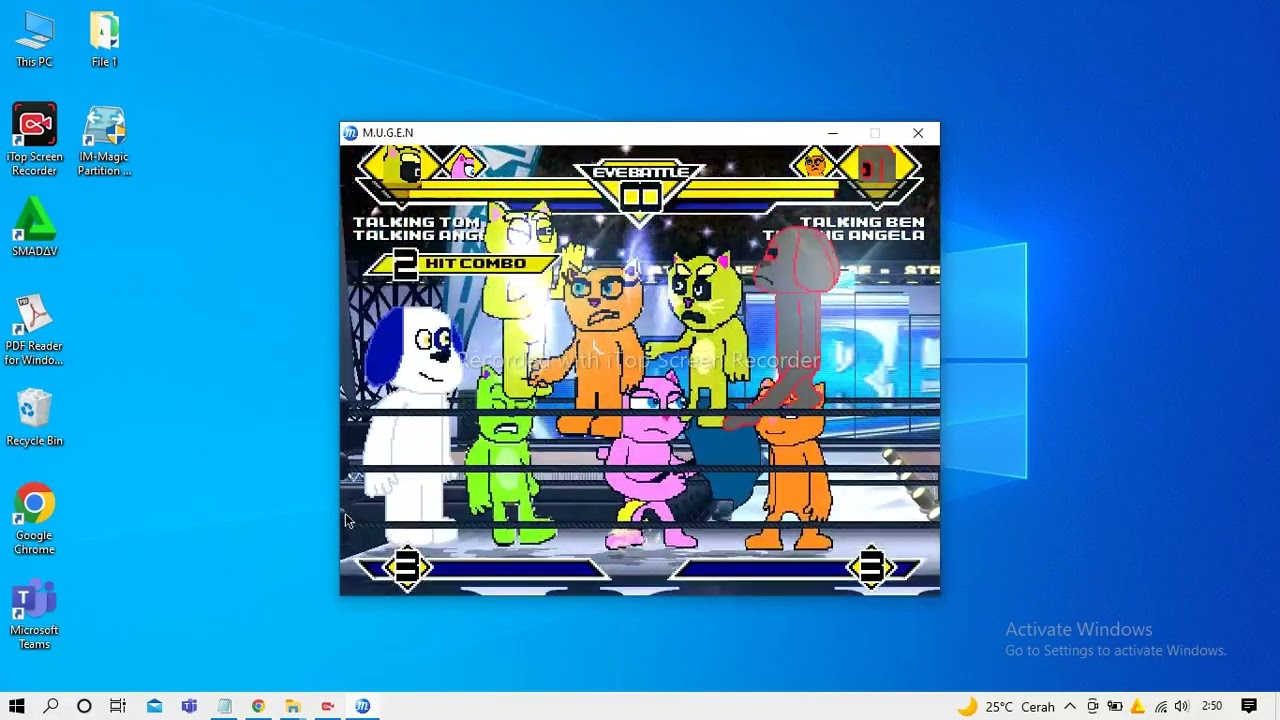This screenshot has height=720, width=1280.
Task: Open Meet Now tray icon
Action: (1093, 706)
